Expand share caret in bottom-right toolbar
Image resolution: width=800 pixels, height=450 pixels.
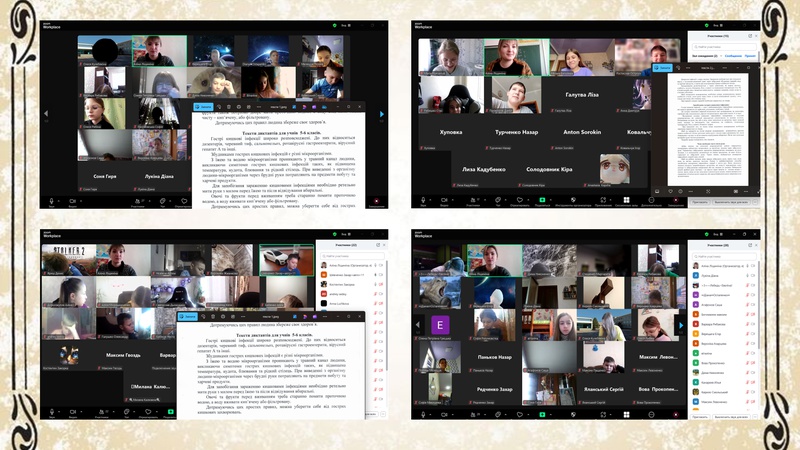[x=550, y=414]
